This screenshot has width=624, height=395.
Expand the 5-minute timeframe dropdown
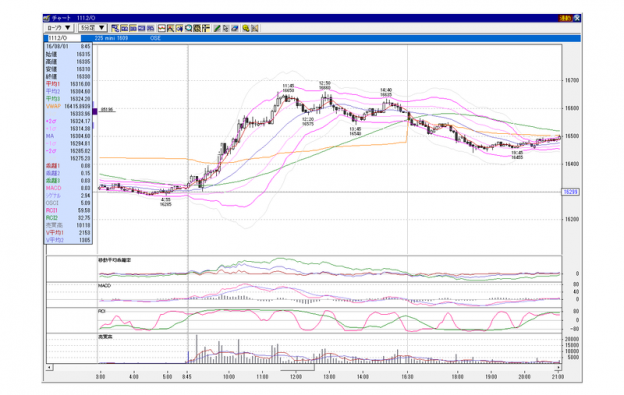pyautogui.click(x=92, y=28)
